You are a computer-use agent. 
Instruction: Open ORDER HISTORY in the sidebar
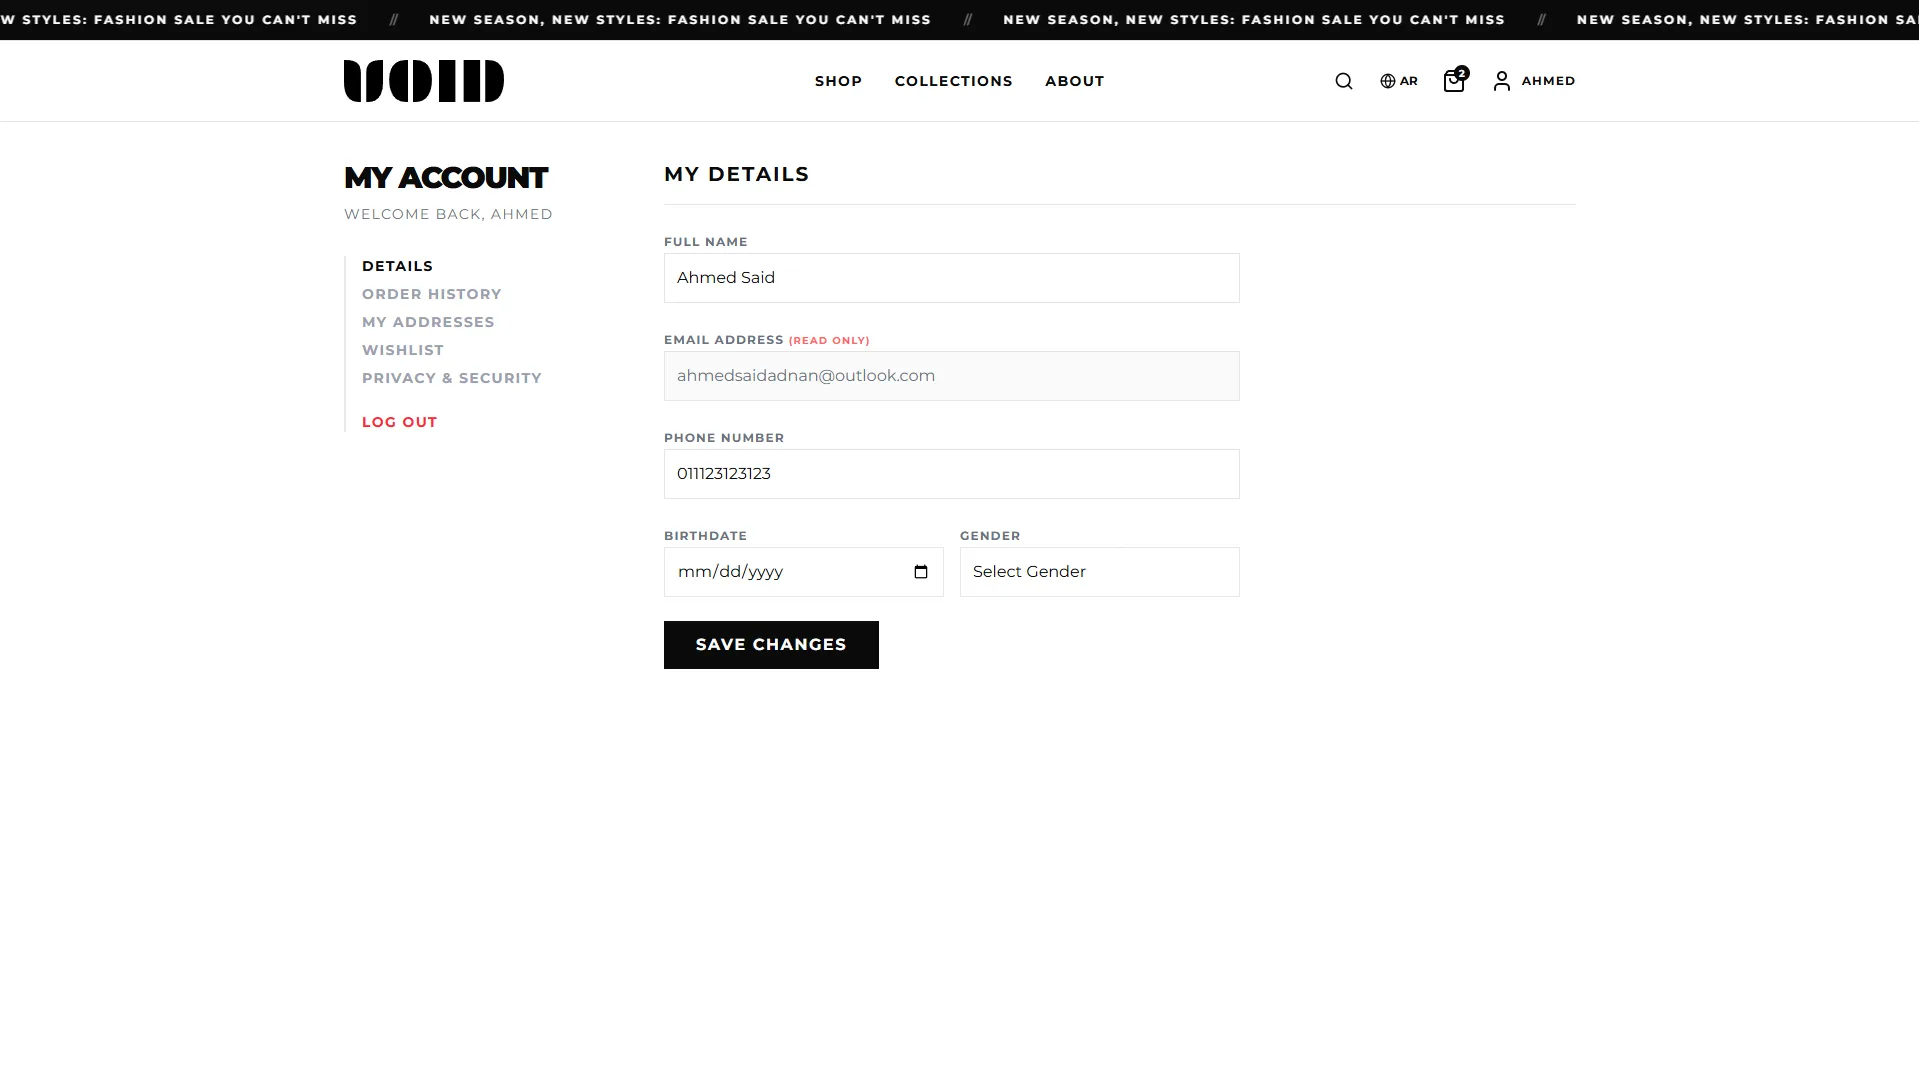[x=431, y=294]
